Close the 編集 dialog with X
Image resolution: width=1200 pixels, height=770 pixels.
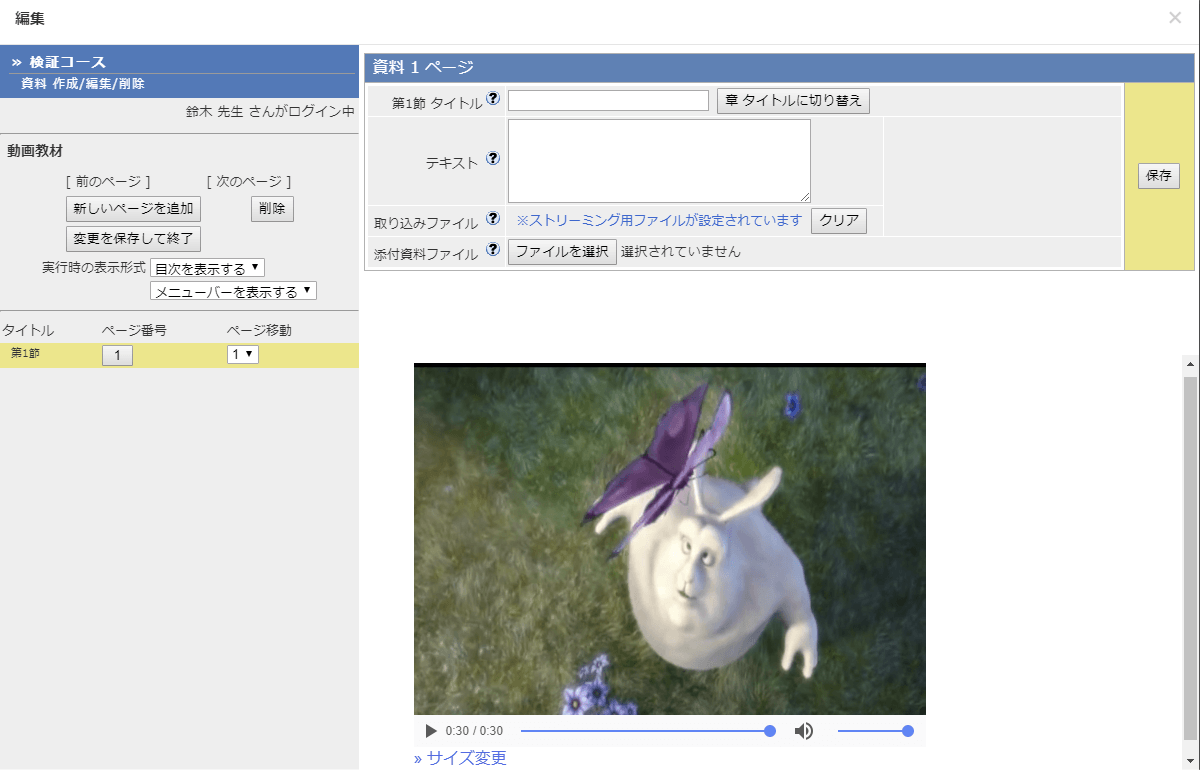click(x=1175, y=18)
